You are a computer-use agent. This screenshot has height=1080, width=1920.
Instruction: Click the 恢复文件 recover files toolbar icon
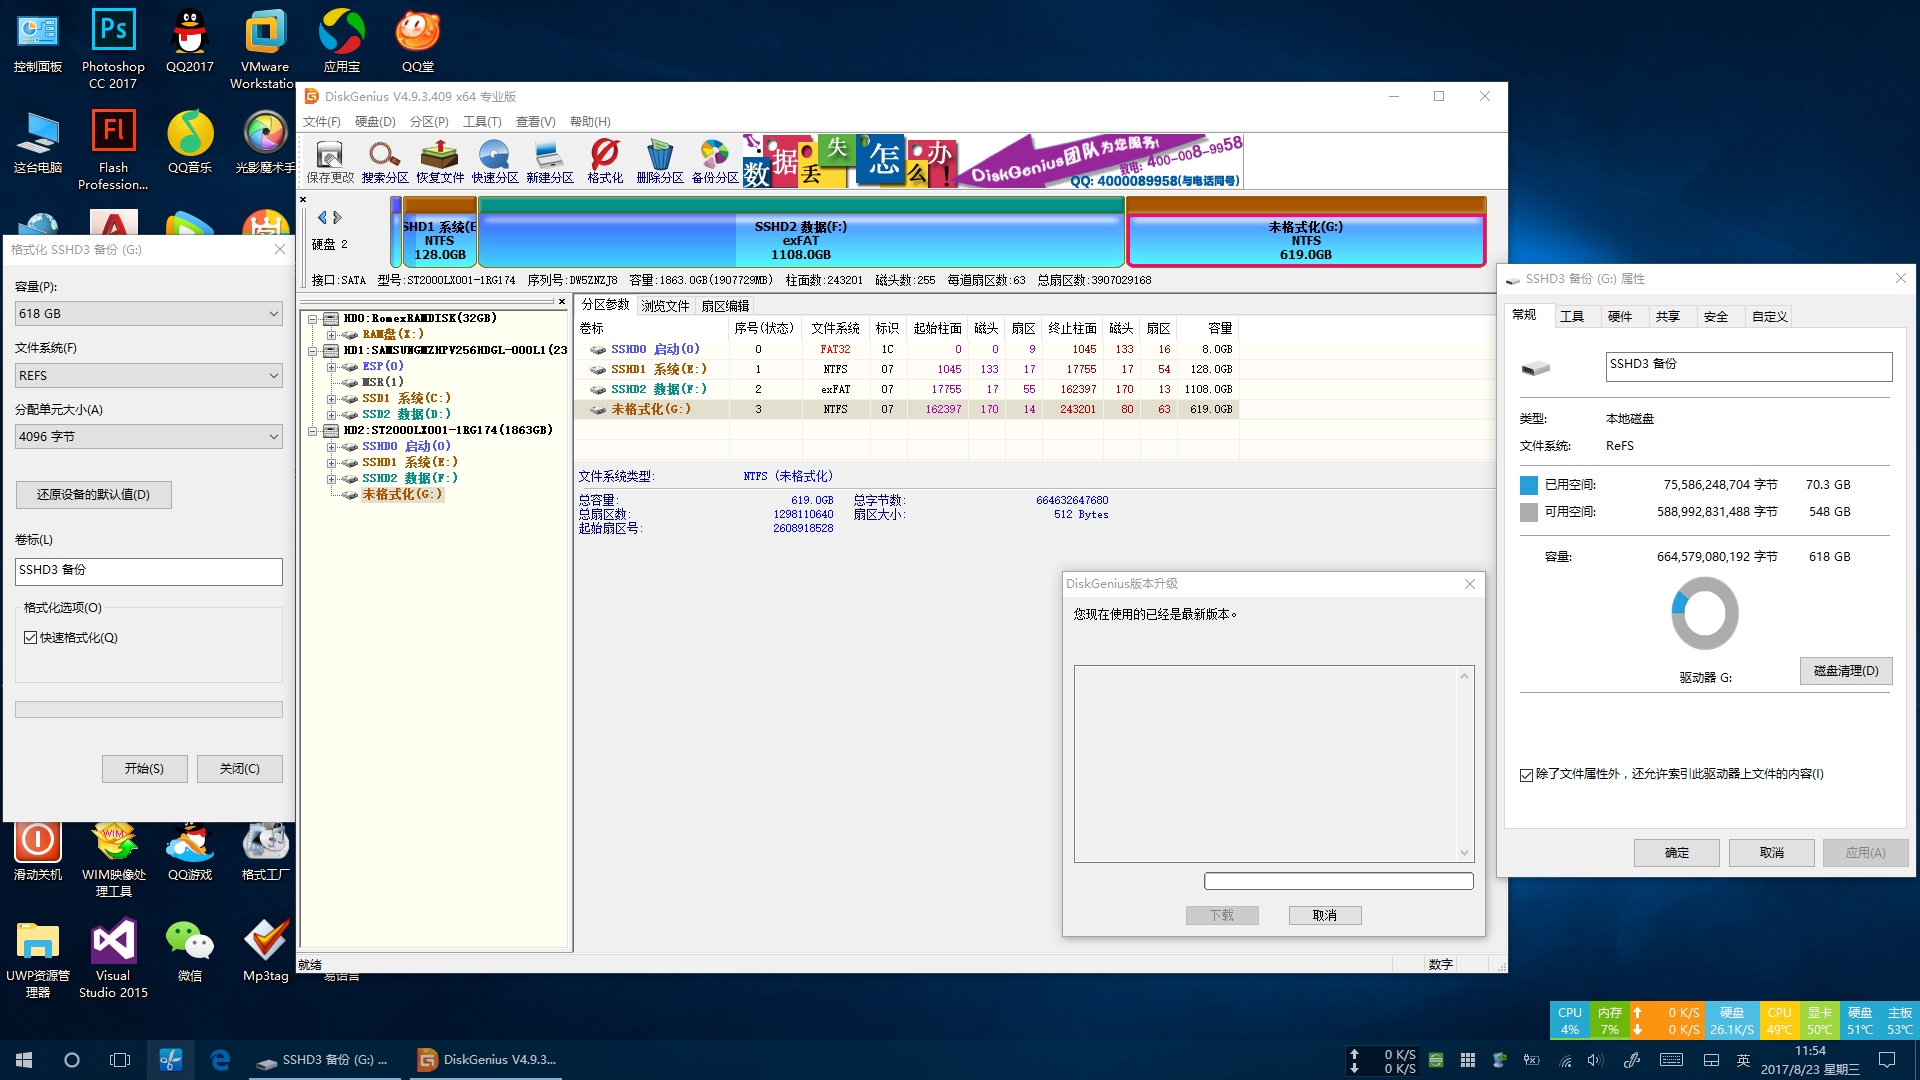[x=440, y=161]
